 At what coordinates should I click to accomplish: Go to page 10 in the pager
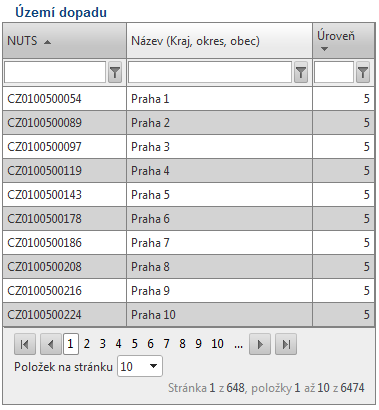217,344
